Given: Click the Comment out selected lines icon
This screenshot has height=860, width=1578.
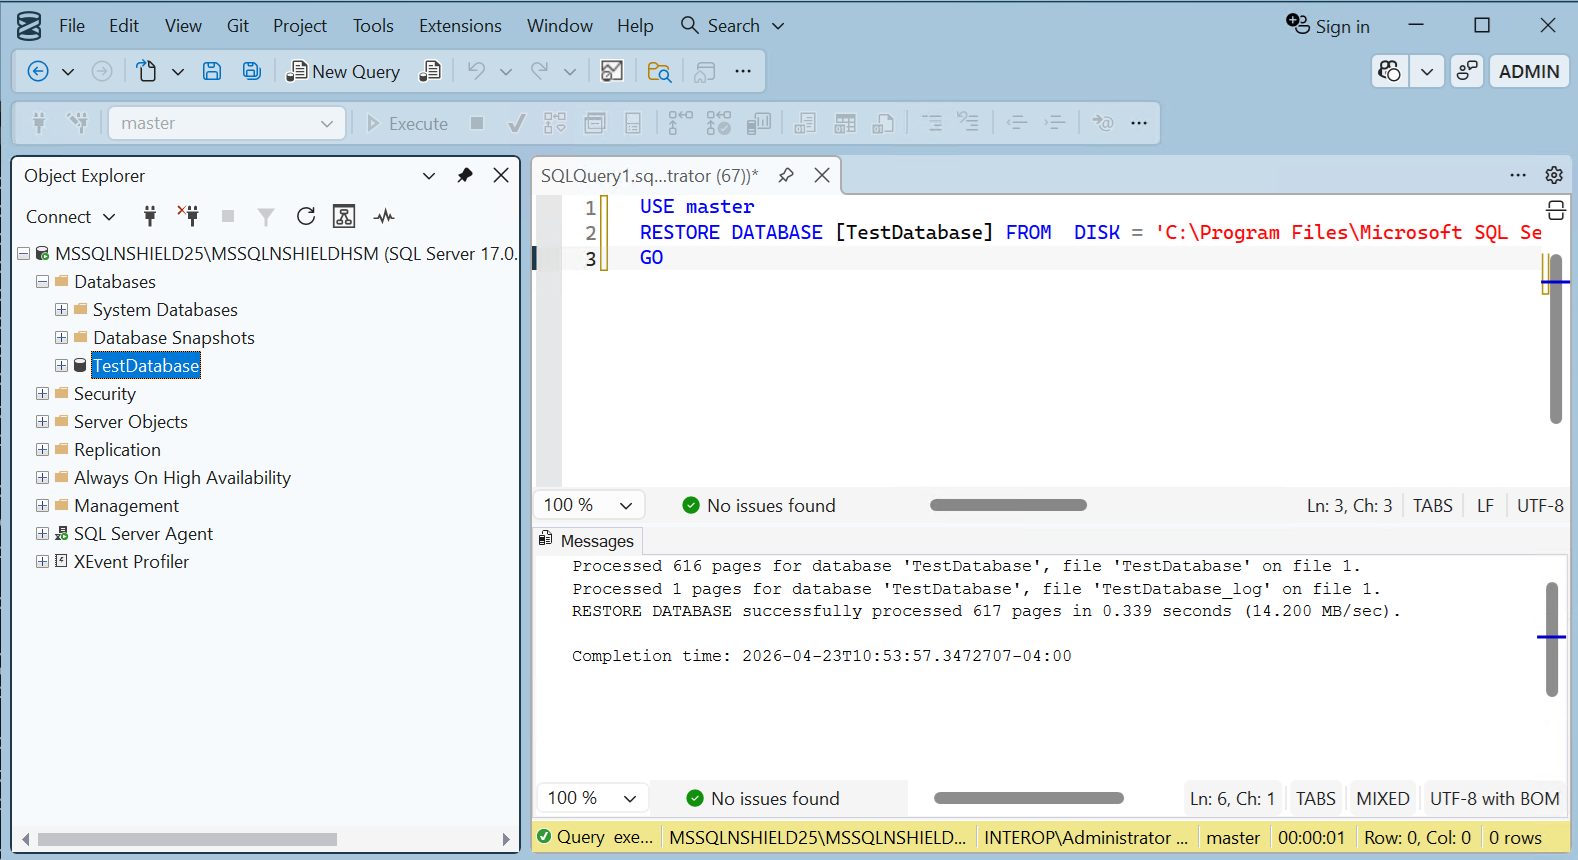Looking at the screenshot, I should [x=931, y=123].
